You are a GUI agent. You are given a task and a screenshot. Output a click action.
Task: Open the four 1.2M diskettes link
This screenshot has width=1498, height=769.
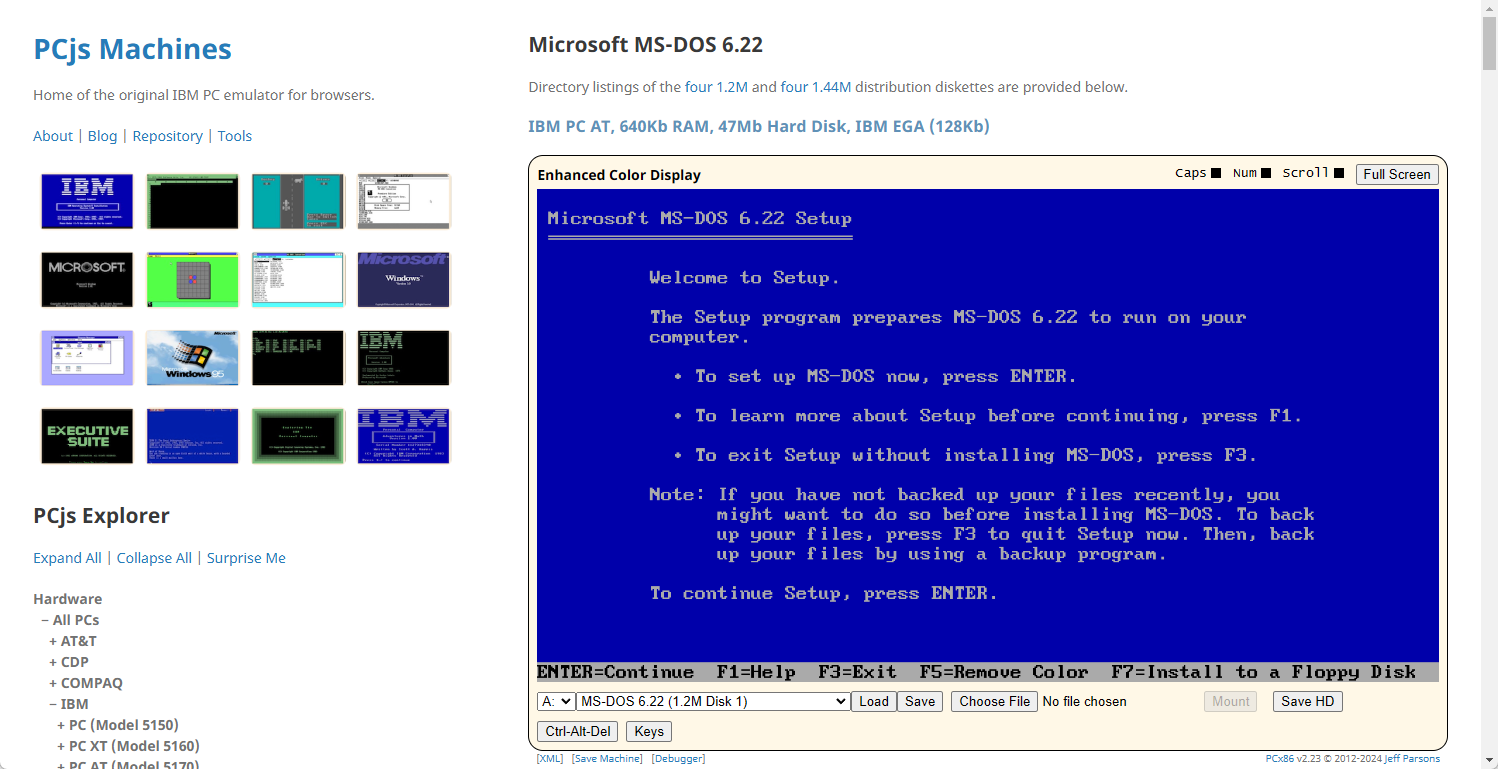tap(716, 87)
